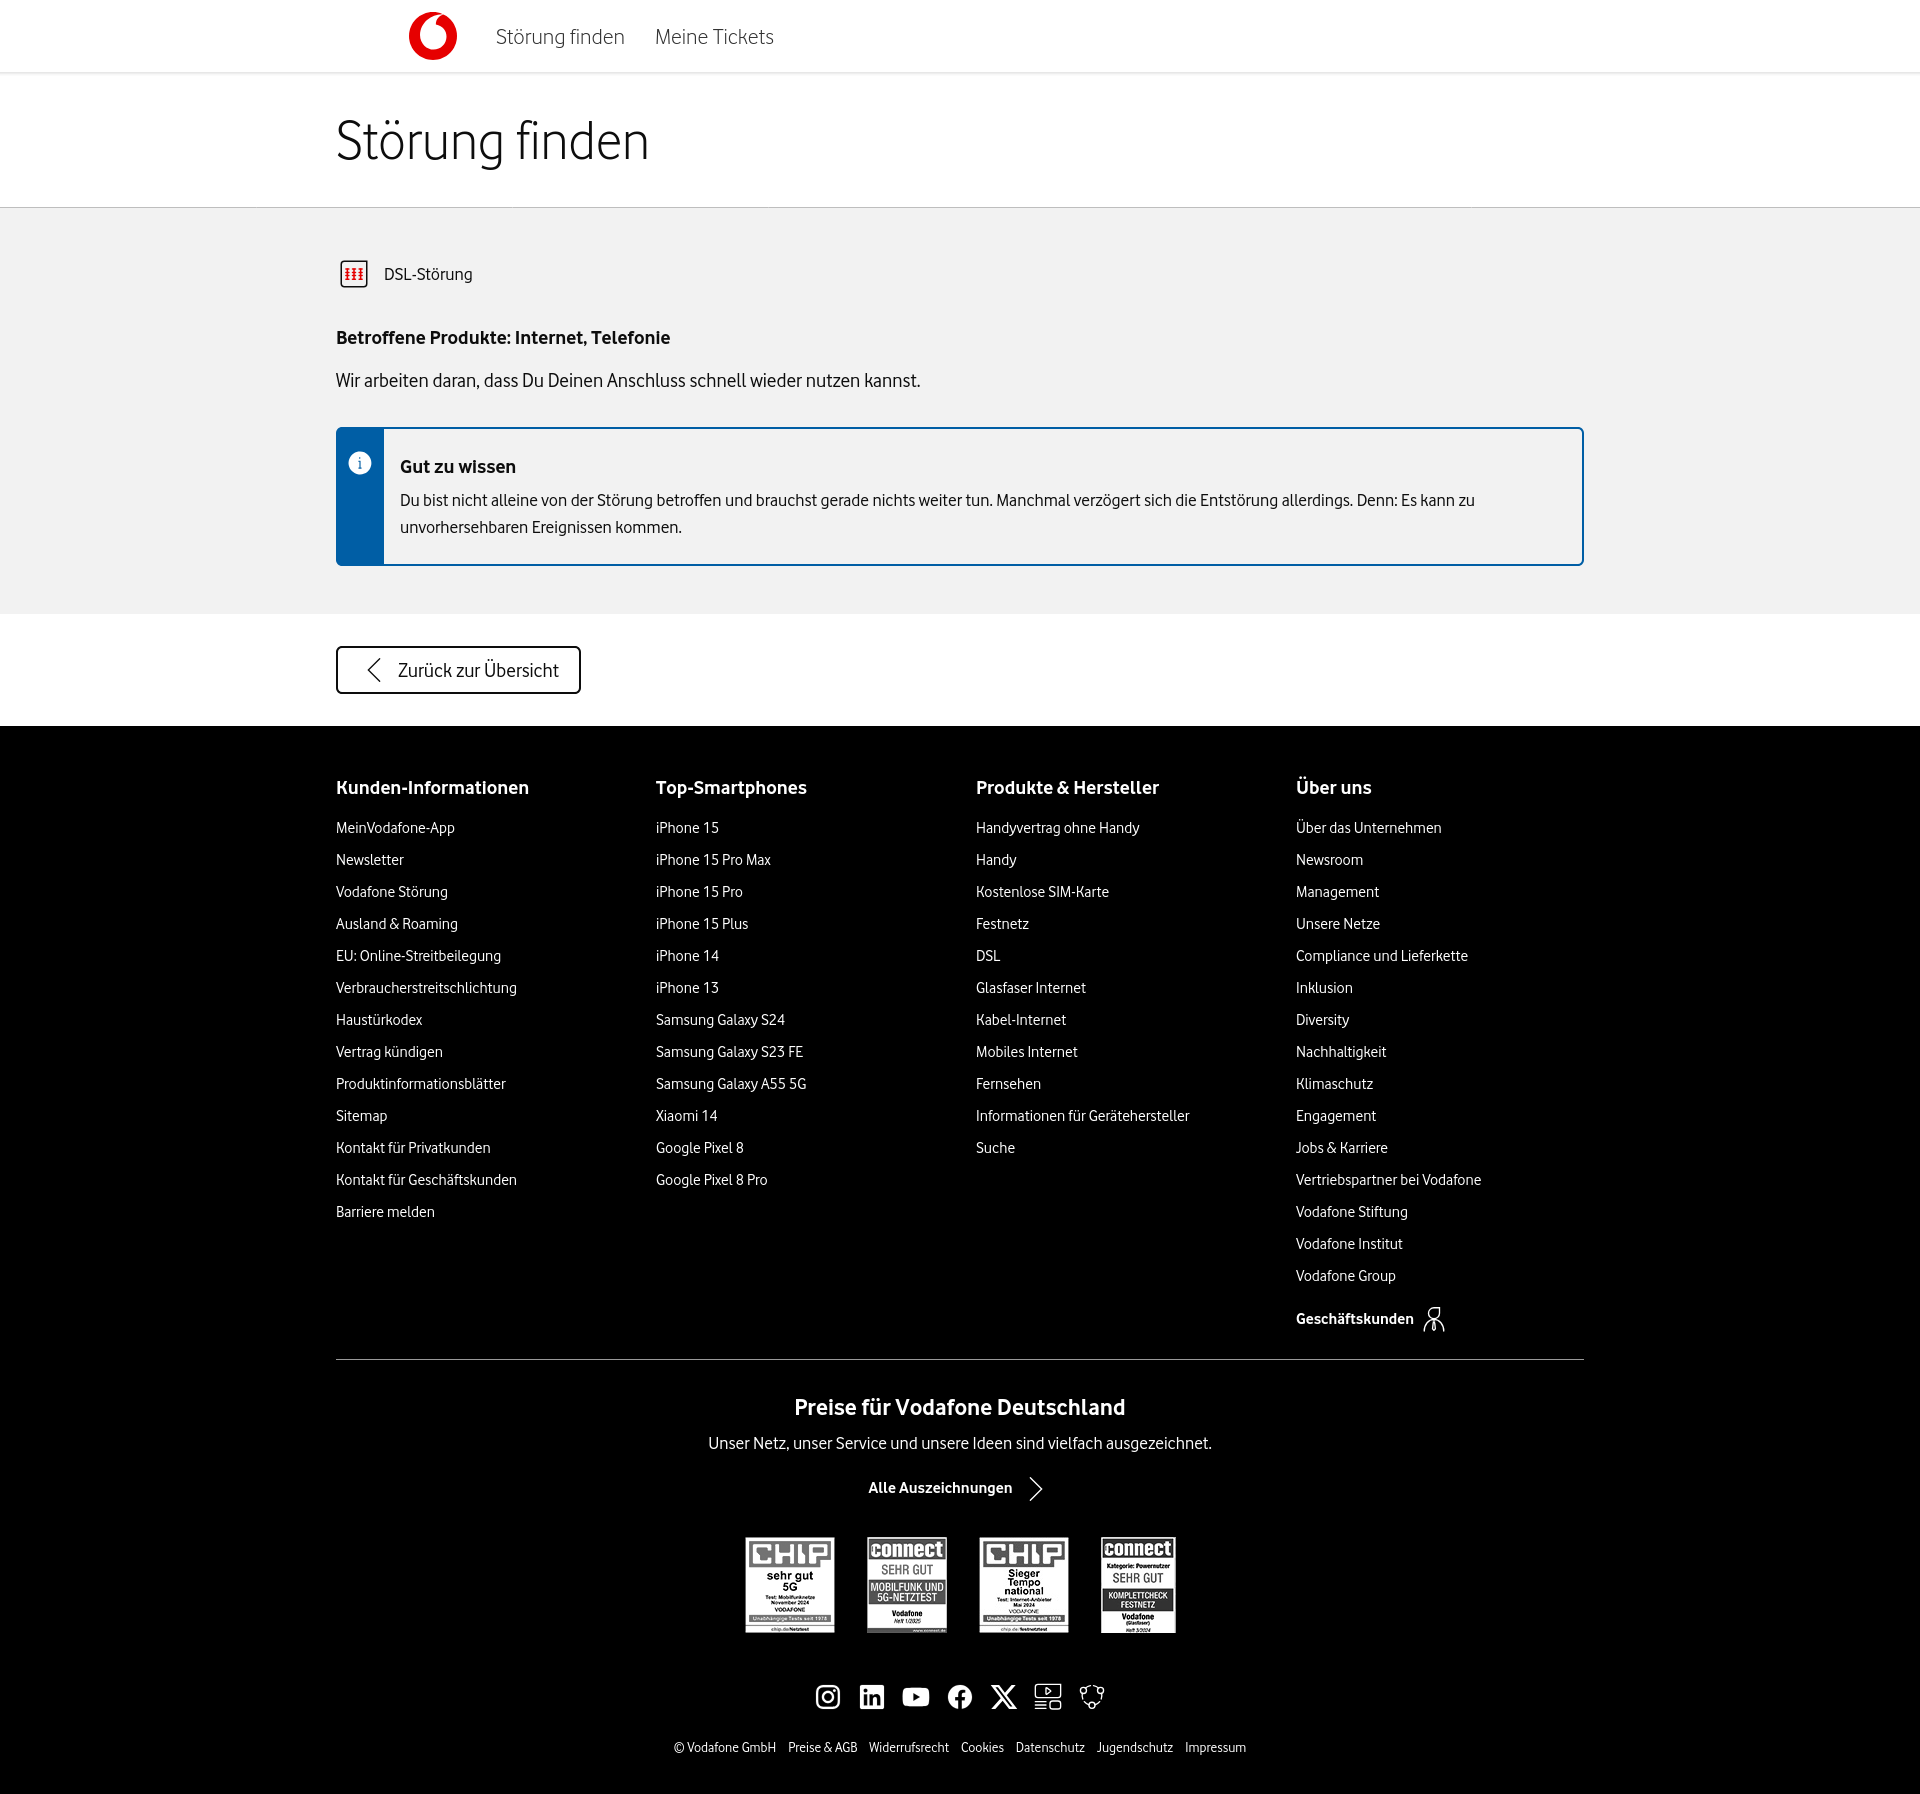Click the Vodafone logo in the header
1920x1794 pixels.
coord(433,36)
